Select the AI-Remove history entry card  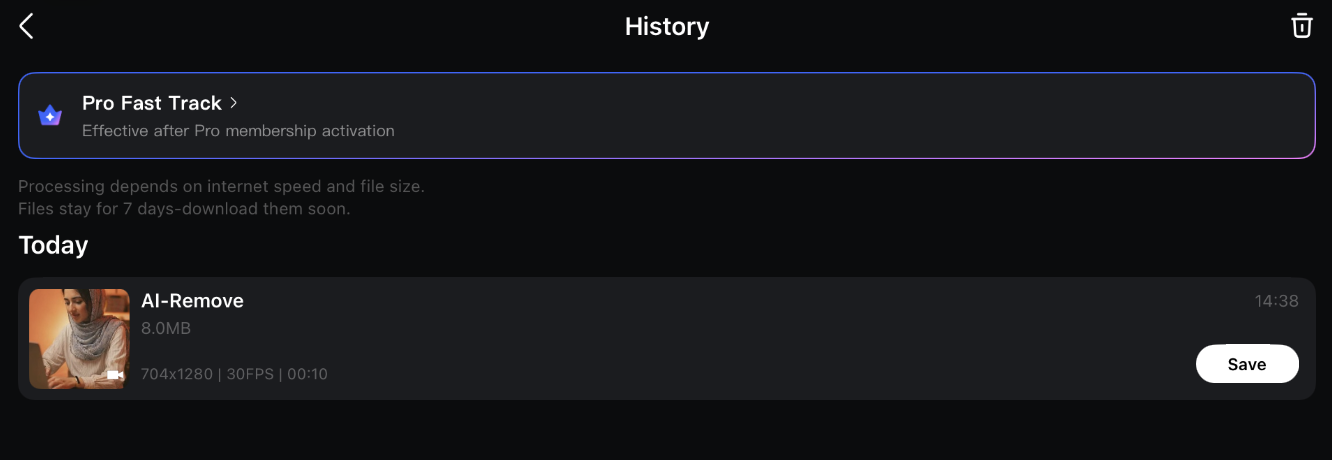700,338
